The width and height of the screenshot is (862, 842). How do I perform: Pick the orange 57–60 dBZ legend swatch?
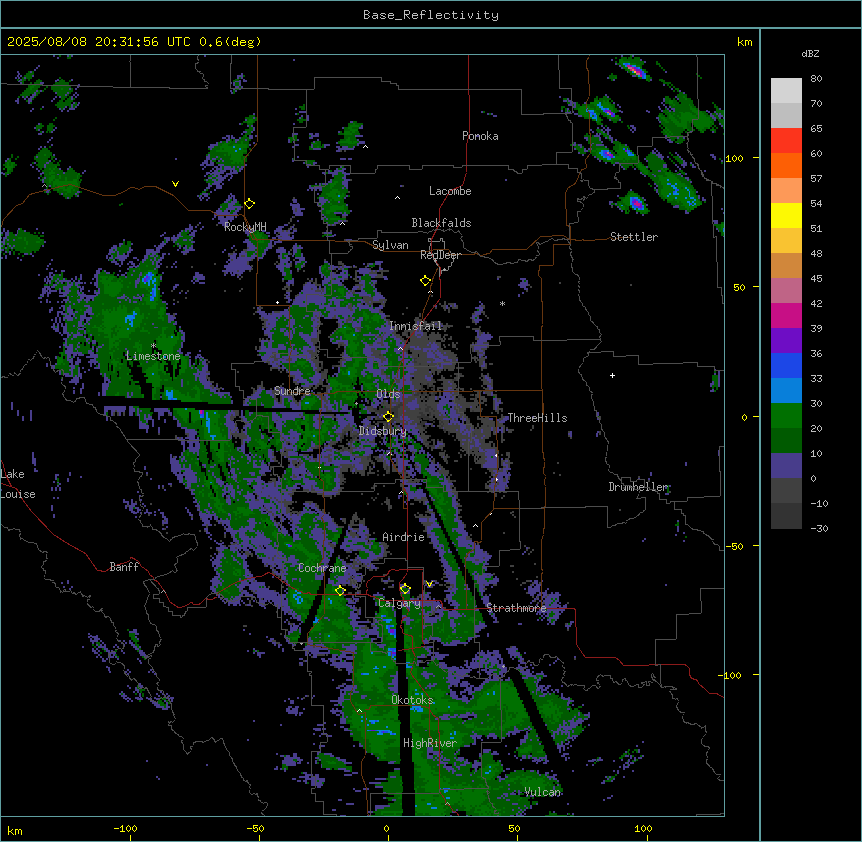pos(786,165)
